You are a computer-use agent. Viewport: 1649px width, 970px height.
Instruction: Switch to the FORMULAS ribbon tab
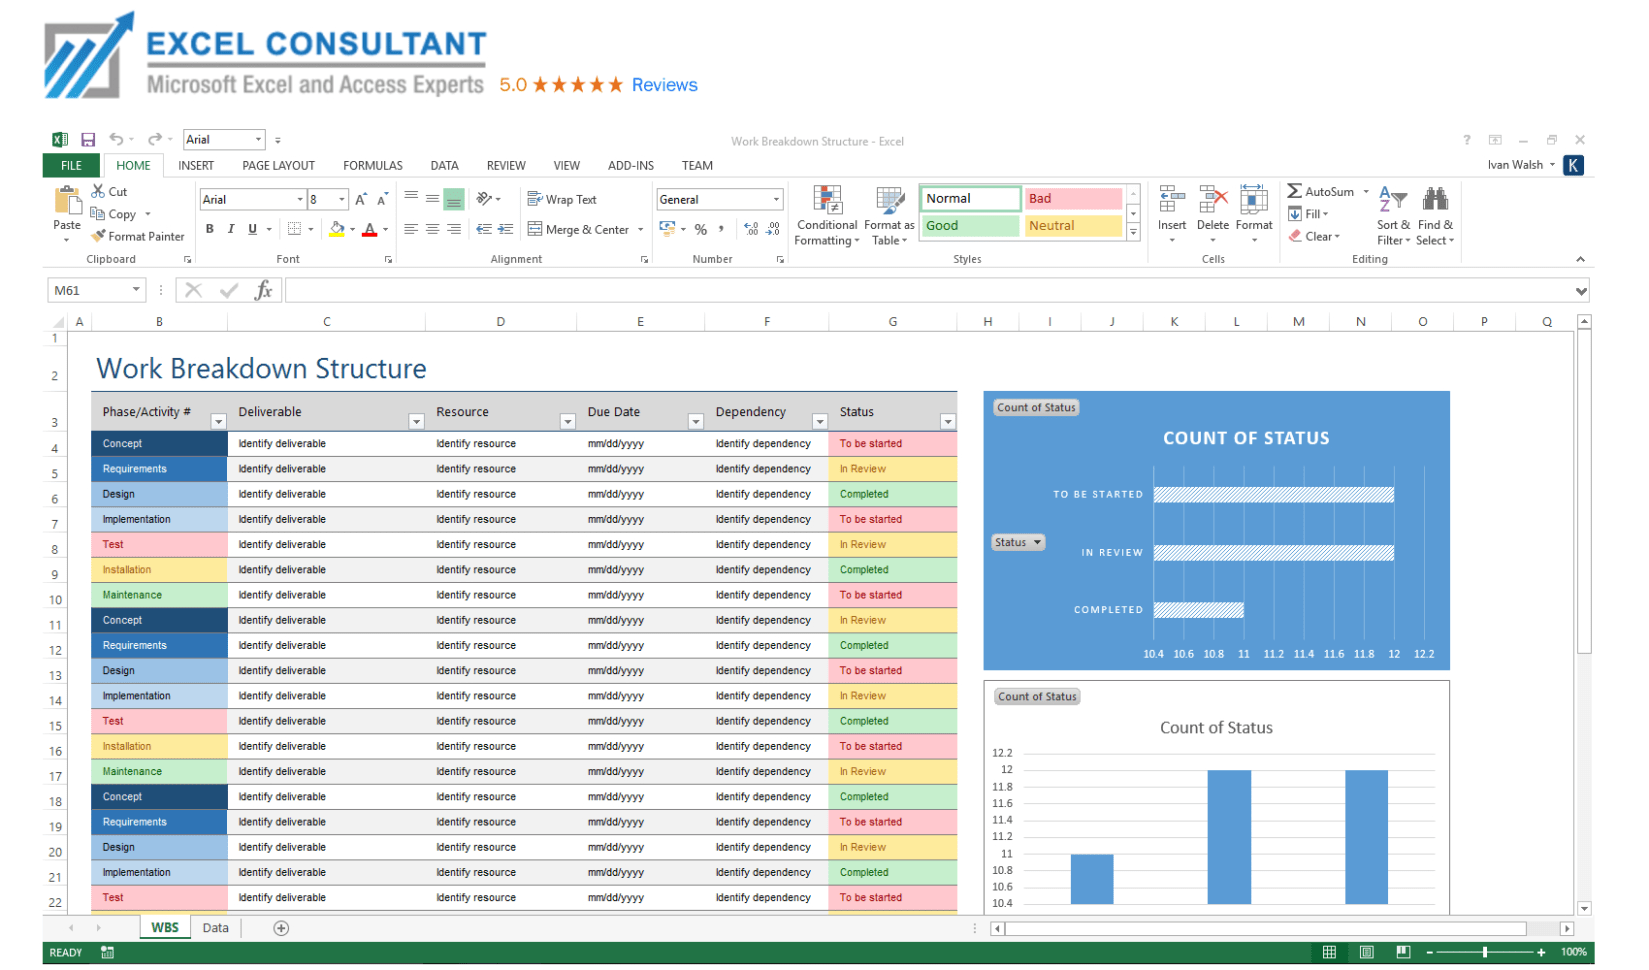tap(372, 165)
